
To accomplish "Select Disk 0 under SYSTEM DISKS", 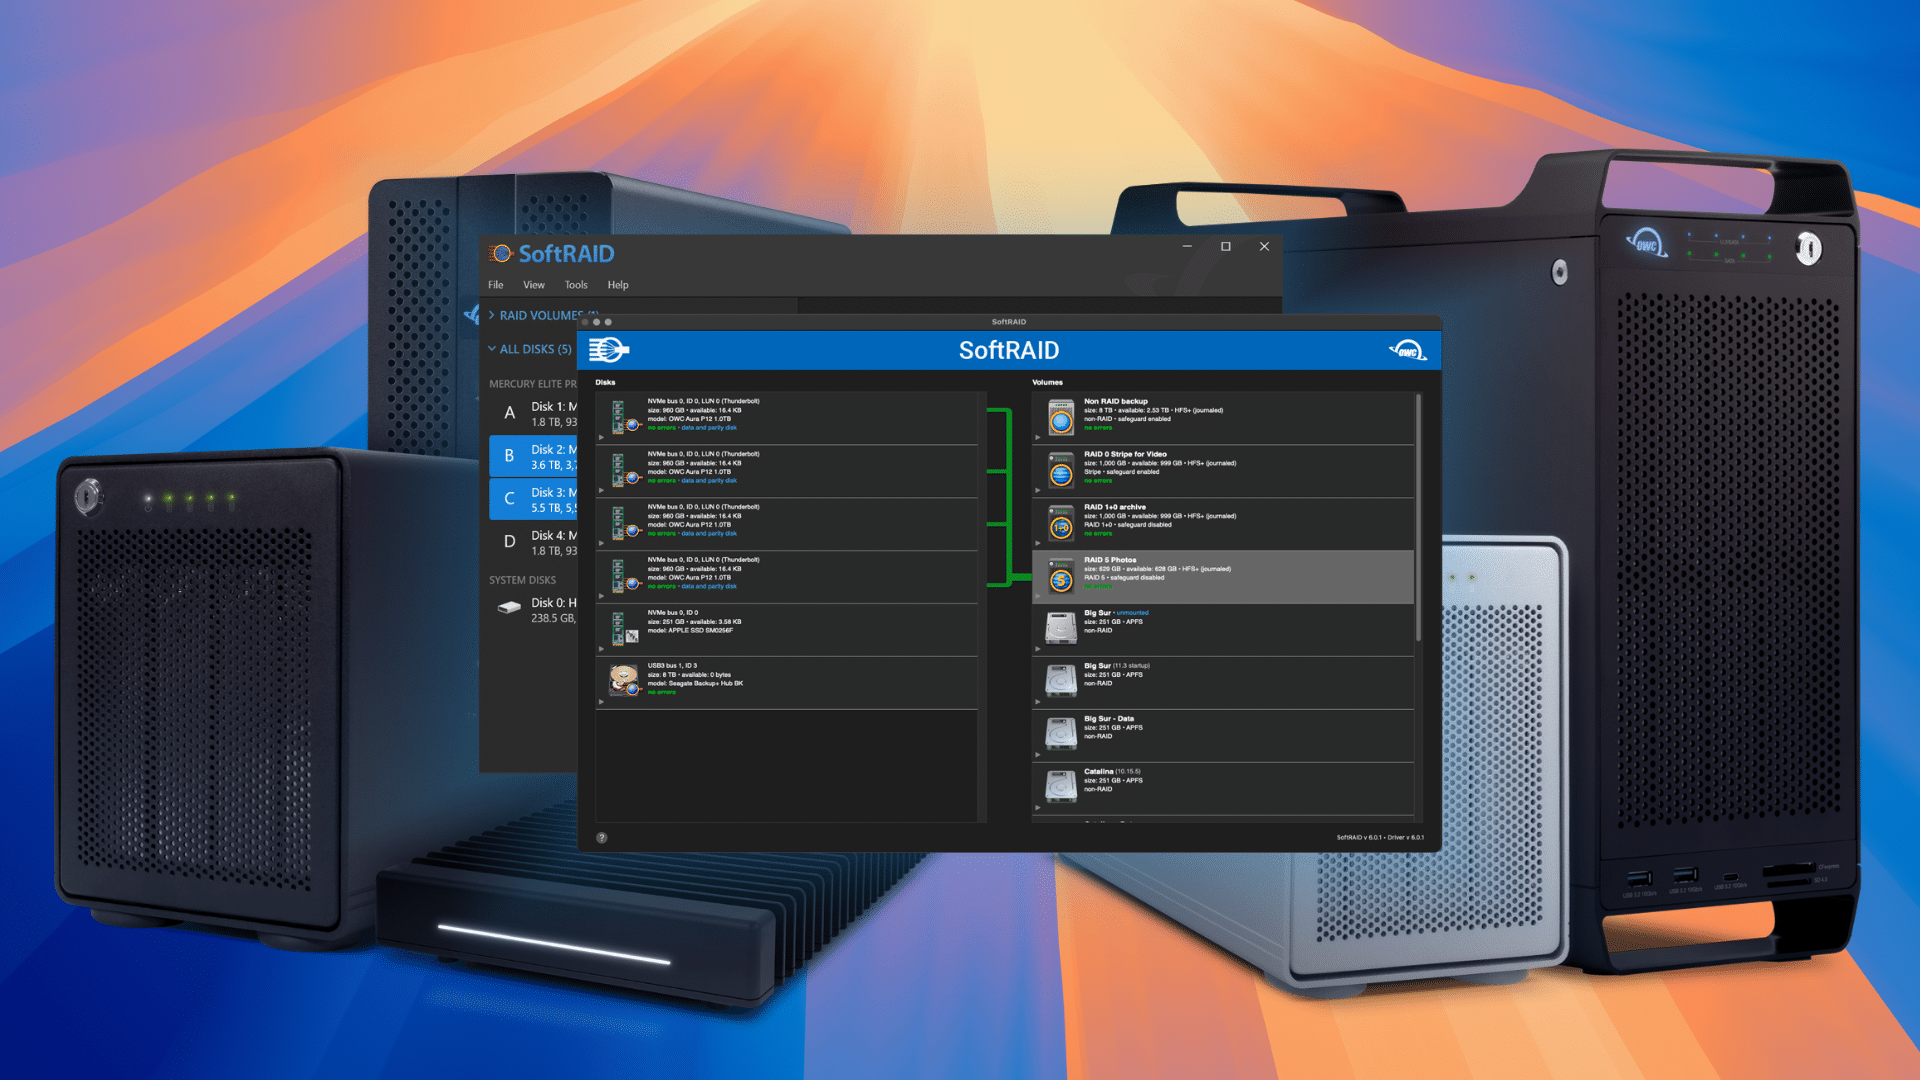I will click(x=533, y=610).
